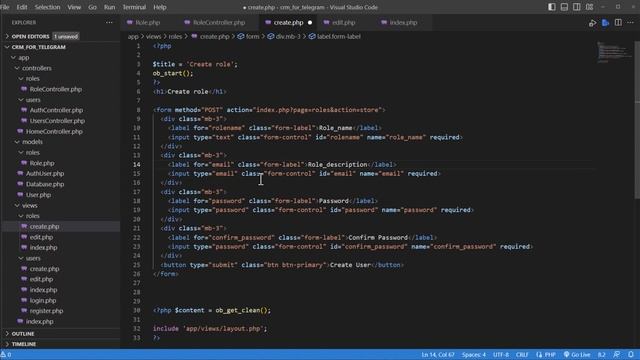Collapse the views folder
Screen dimensions: 640x360
point(29,205)
